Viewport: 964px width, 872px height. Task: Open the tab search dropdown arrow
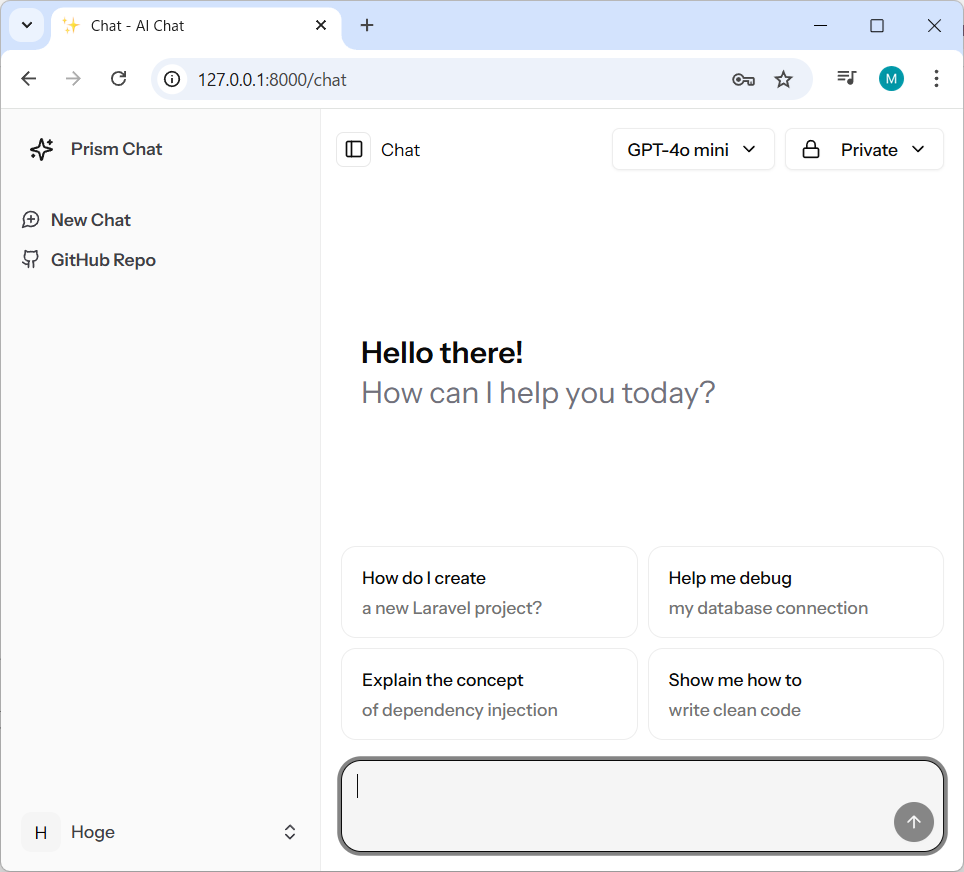27,26
